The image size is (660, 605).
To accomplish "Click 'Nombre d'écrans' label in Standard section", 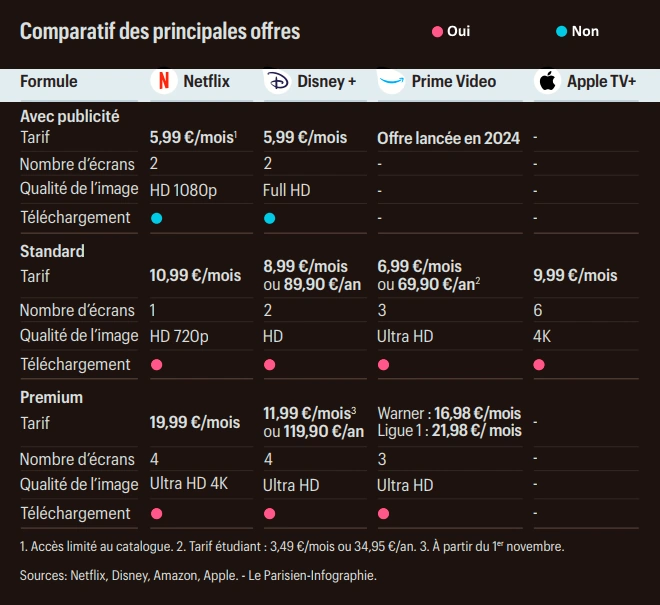I will 77,311.
